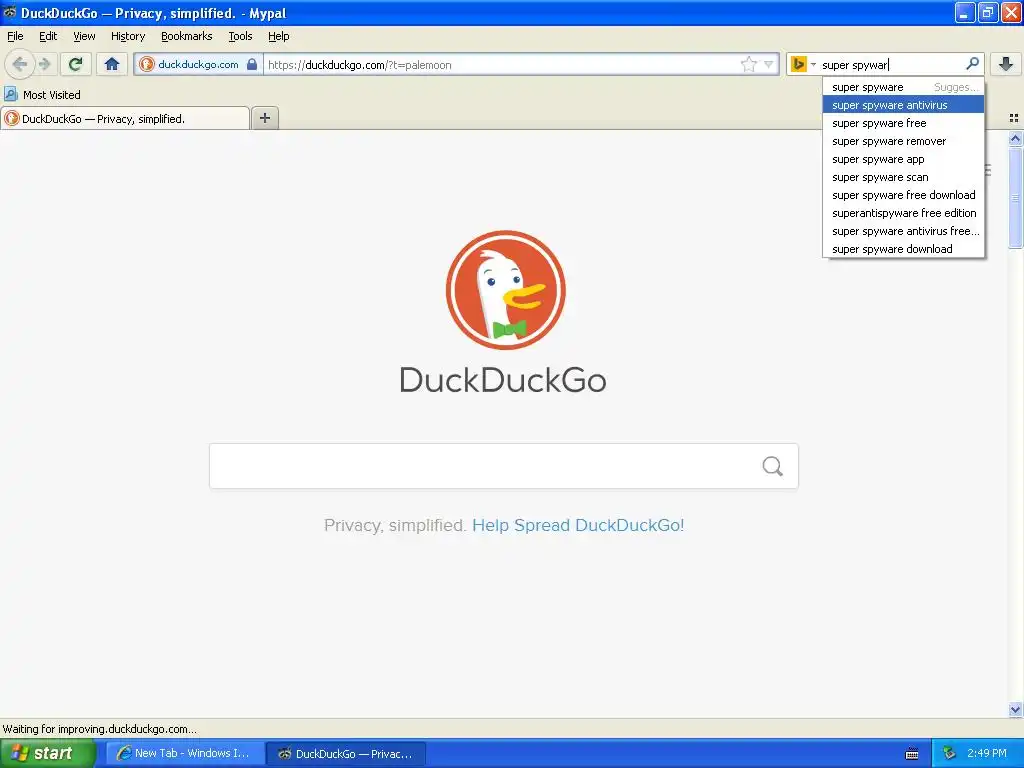1024x768 pixels.
Task: Select suggestion 'super spyware remover'
Action: (903, 141)
